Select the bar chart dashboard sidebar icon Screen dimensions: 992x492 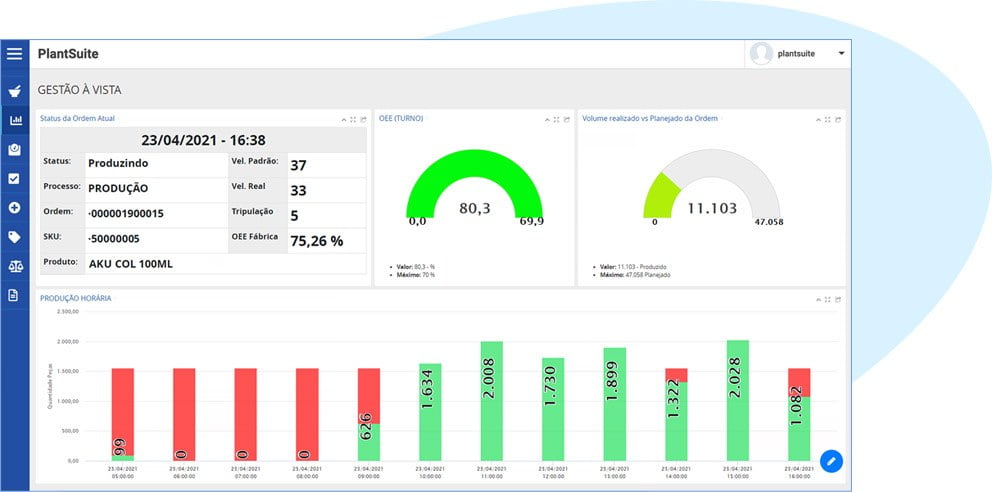coord(15,120)
